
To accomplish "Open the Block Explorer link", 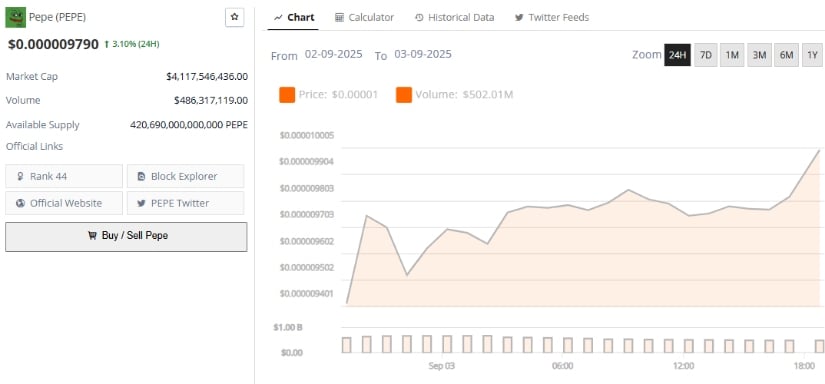I will tap(185, 176).
